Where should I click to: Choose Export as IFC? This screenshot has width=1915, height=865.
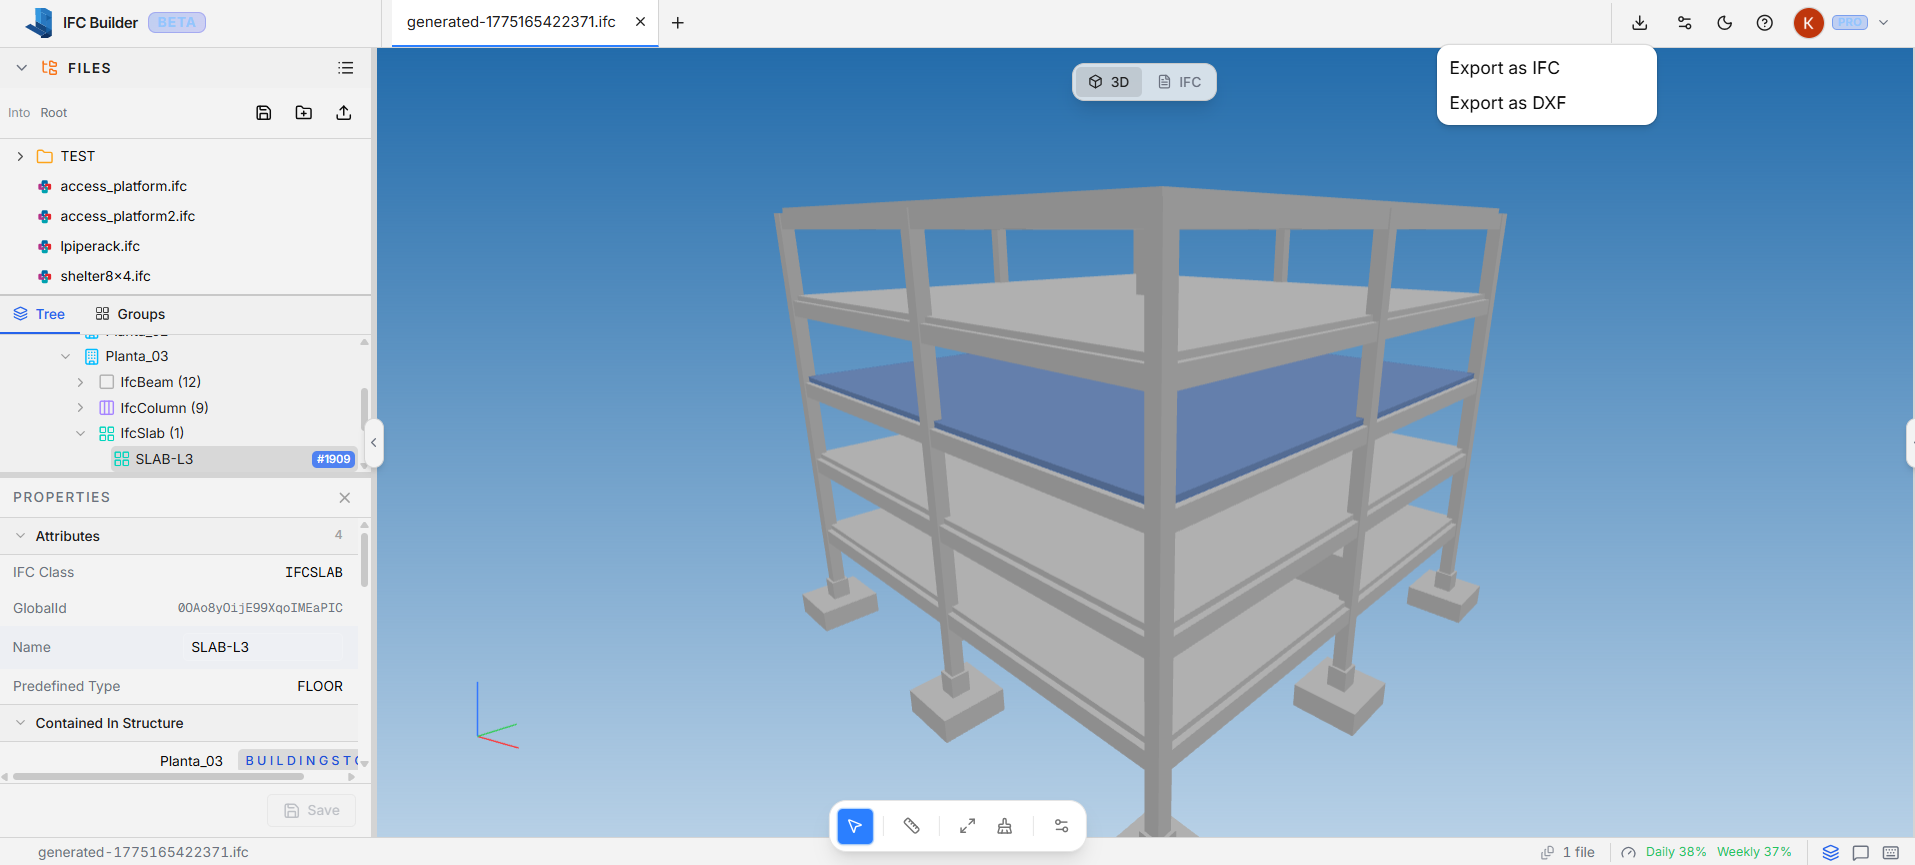[1504, 68]
